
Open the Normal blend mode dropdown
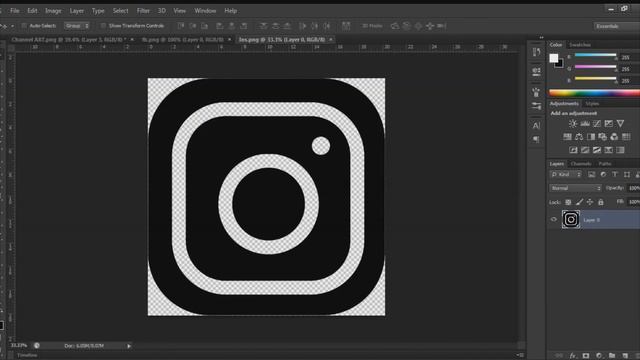pos(575,188)
